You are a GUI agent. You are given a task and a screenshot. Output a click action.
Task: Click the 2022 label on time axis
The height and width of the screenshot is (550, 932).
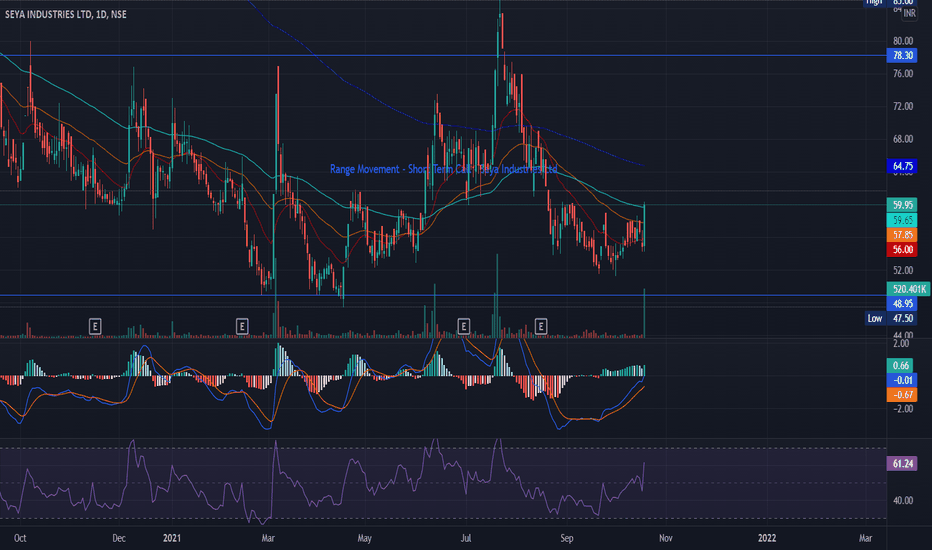point(767,538)
